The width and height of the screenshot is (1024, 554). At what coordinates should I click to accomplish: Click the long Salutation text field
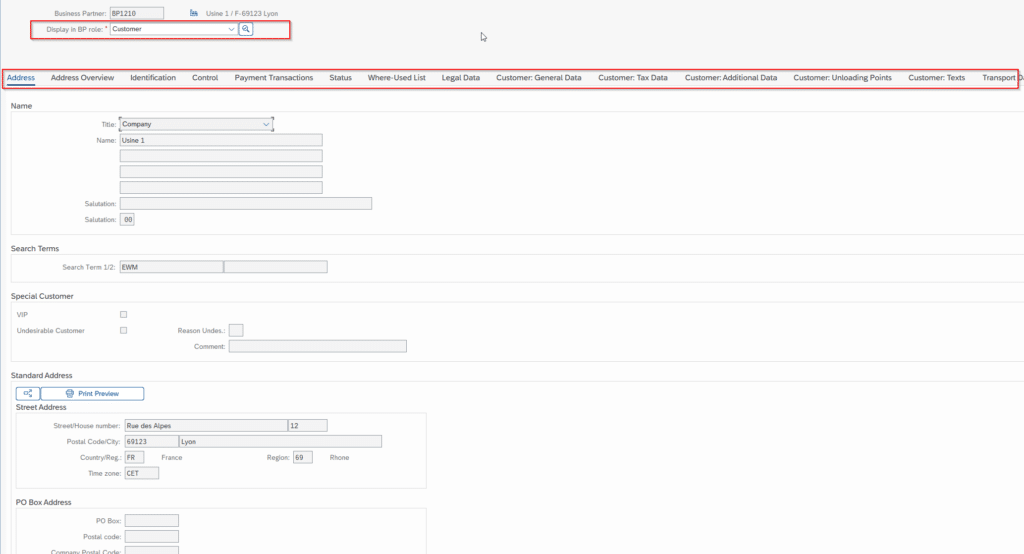(x=246, y=204)
